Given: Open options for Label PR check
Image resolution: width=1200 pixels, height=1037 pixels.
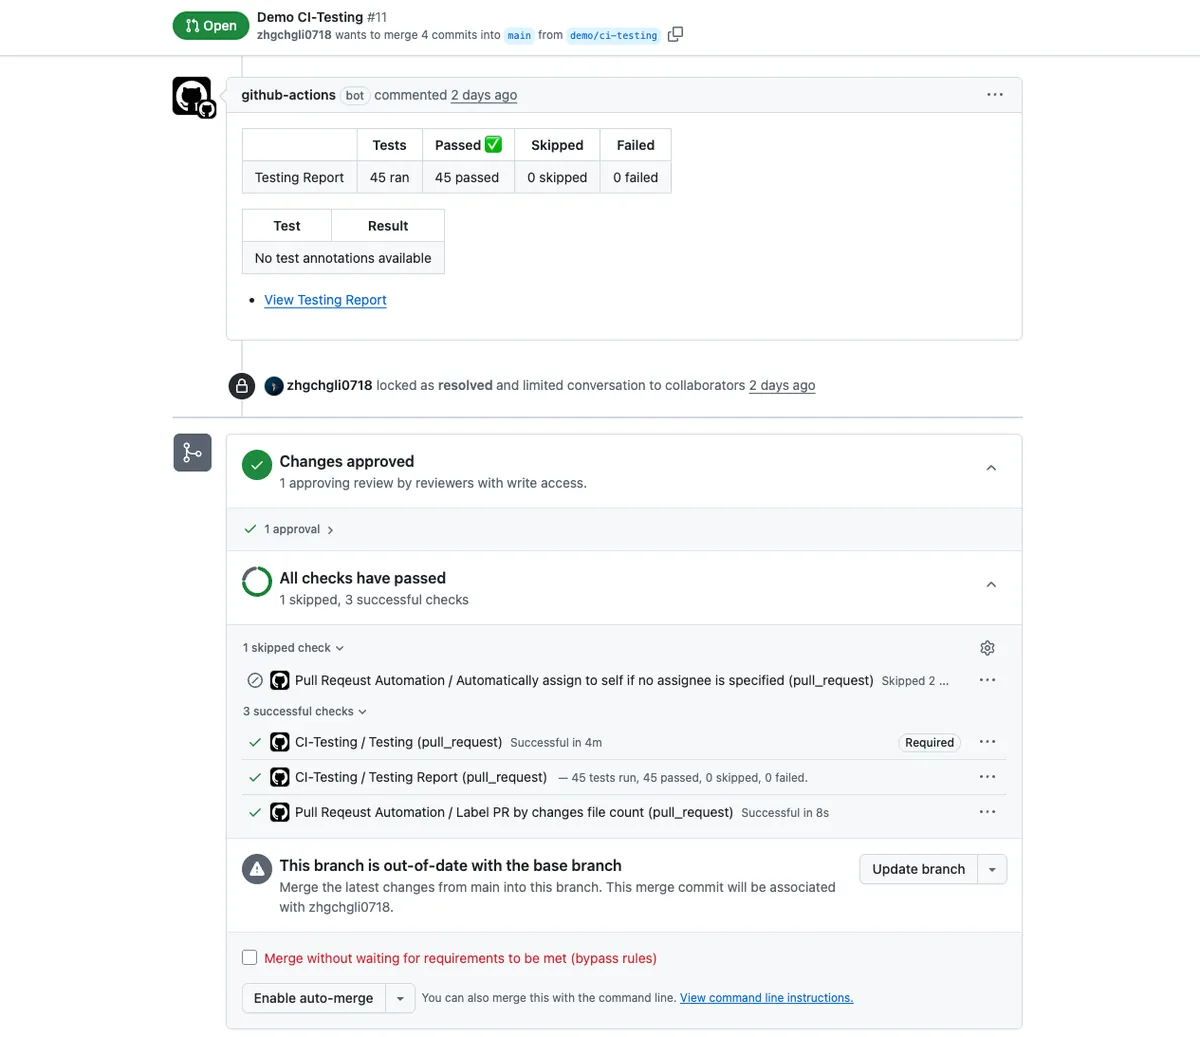Looking at the screenshot, I should click(x=987, y=812).
